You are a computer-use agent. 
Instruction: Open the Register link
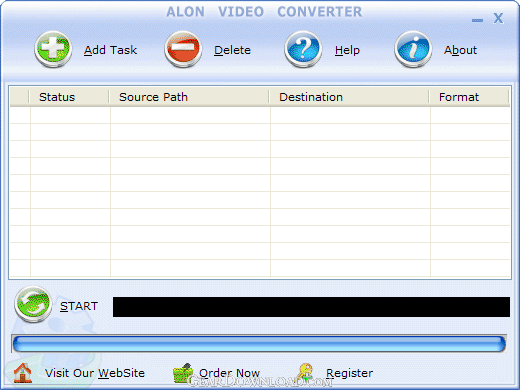pos(349,373)
